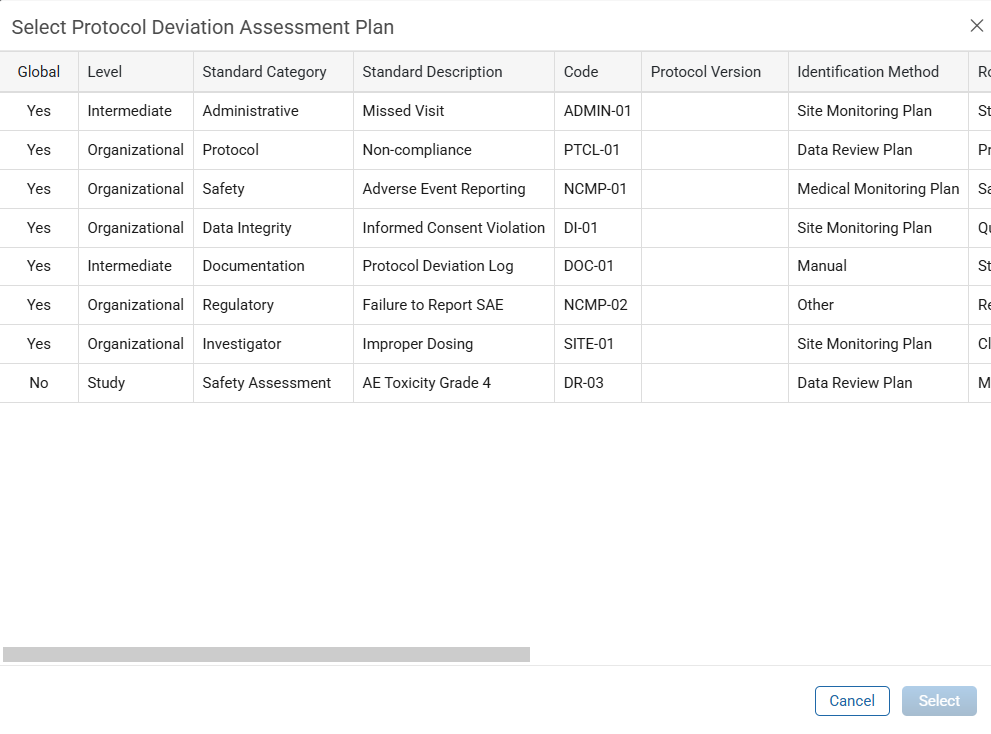
Task: Click the DOC-01 code cell
Action: point(598,266)
